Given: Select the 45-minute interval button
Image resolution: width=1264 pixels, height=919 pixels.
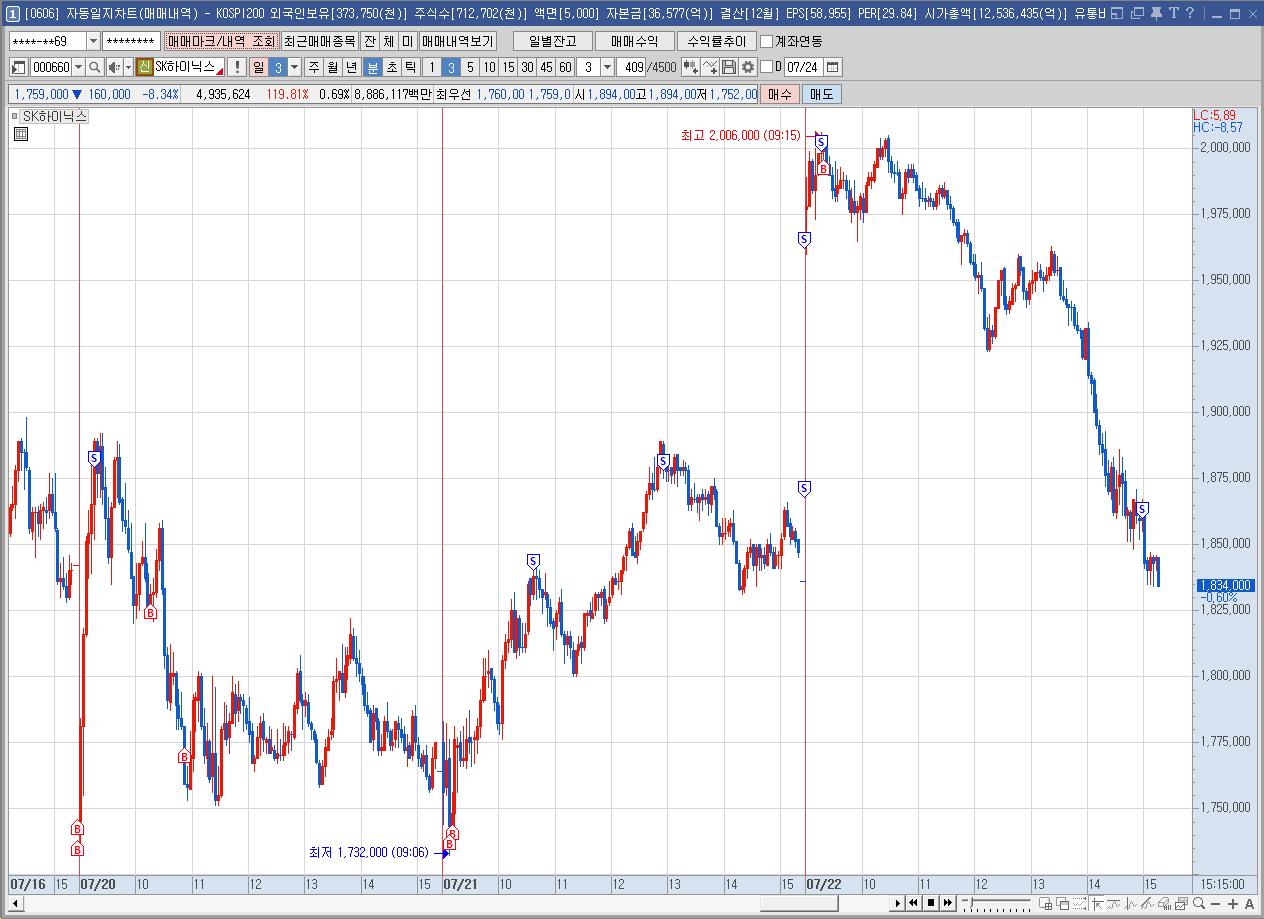Looking at the screenshot, I should point(546,67).
